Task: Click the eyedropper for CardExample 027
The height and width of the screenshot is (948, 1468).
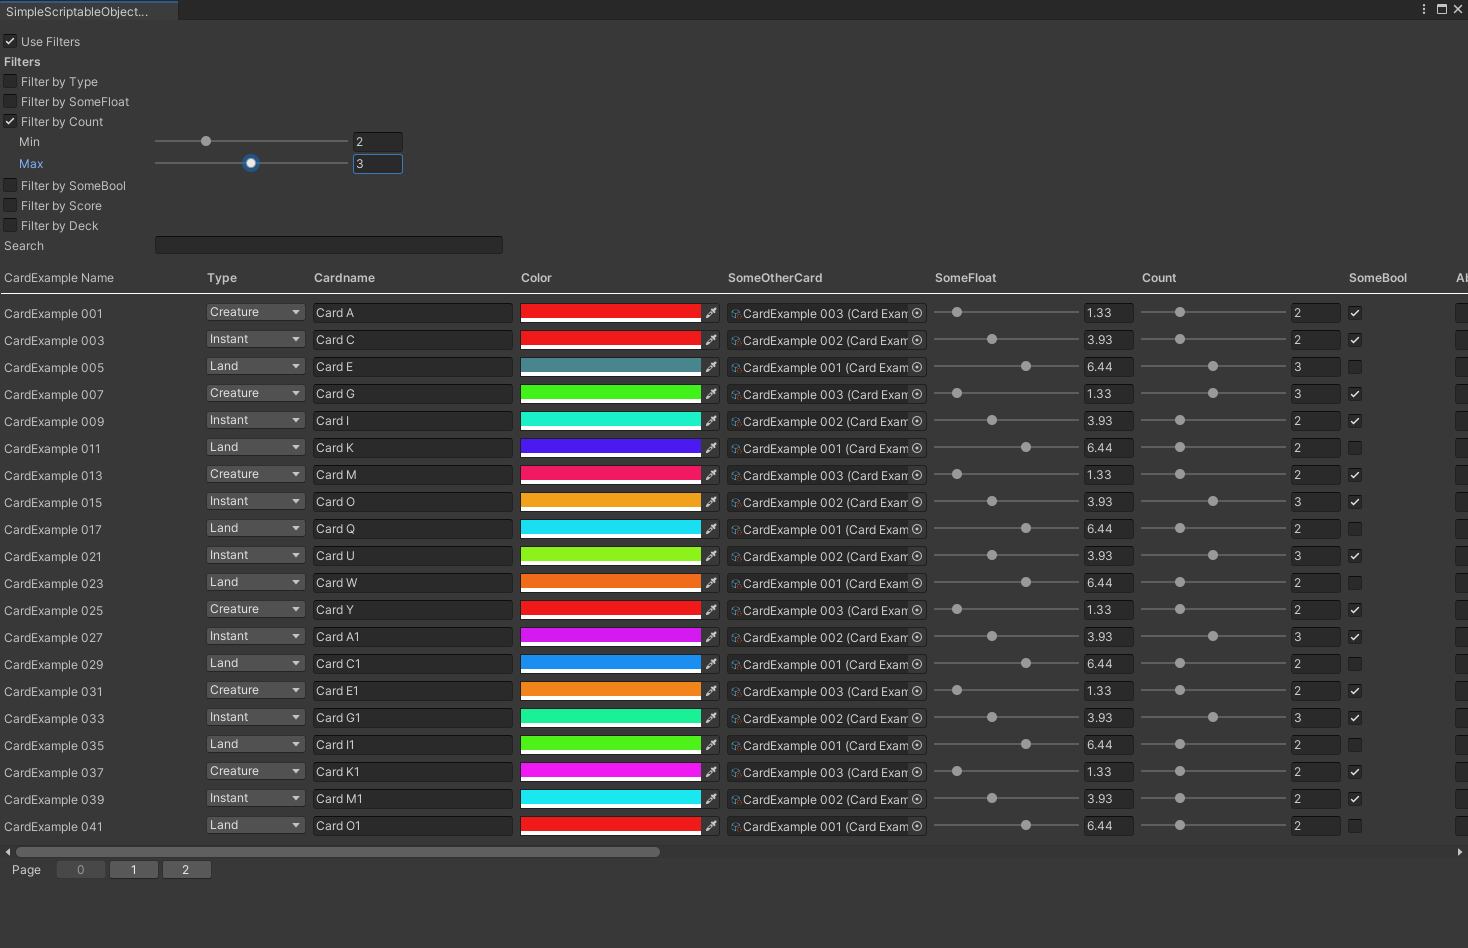Action: (711, 637)
